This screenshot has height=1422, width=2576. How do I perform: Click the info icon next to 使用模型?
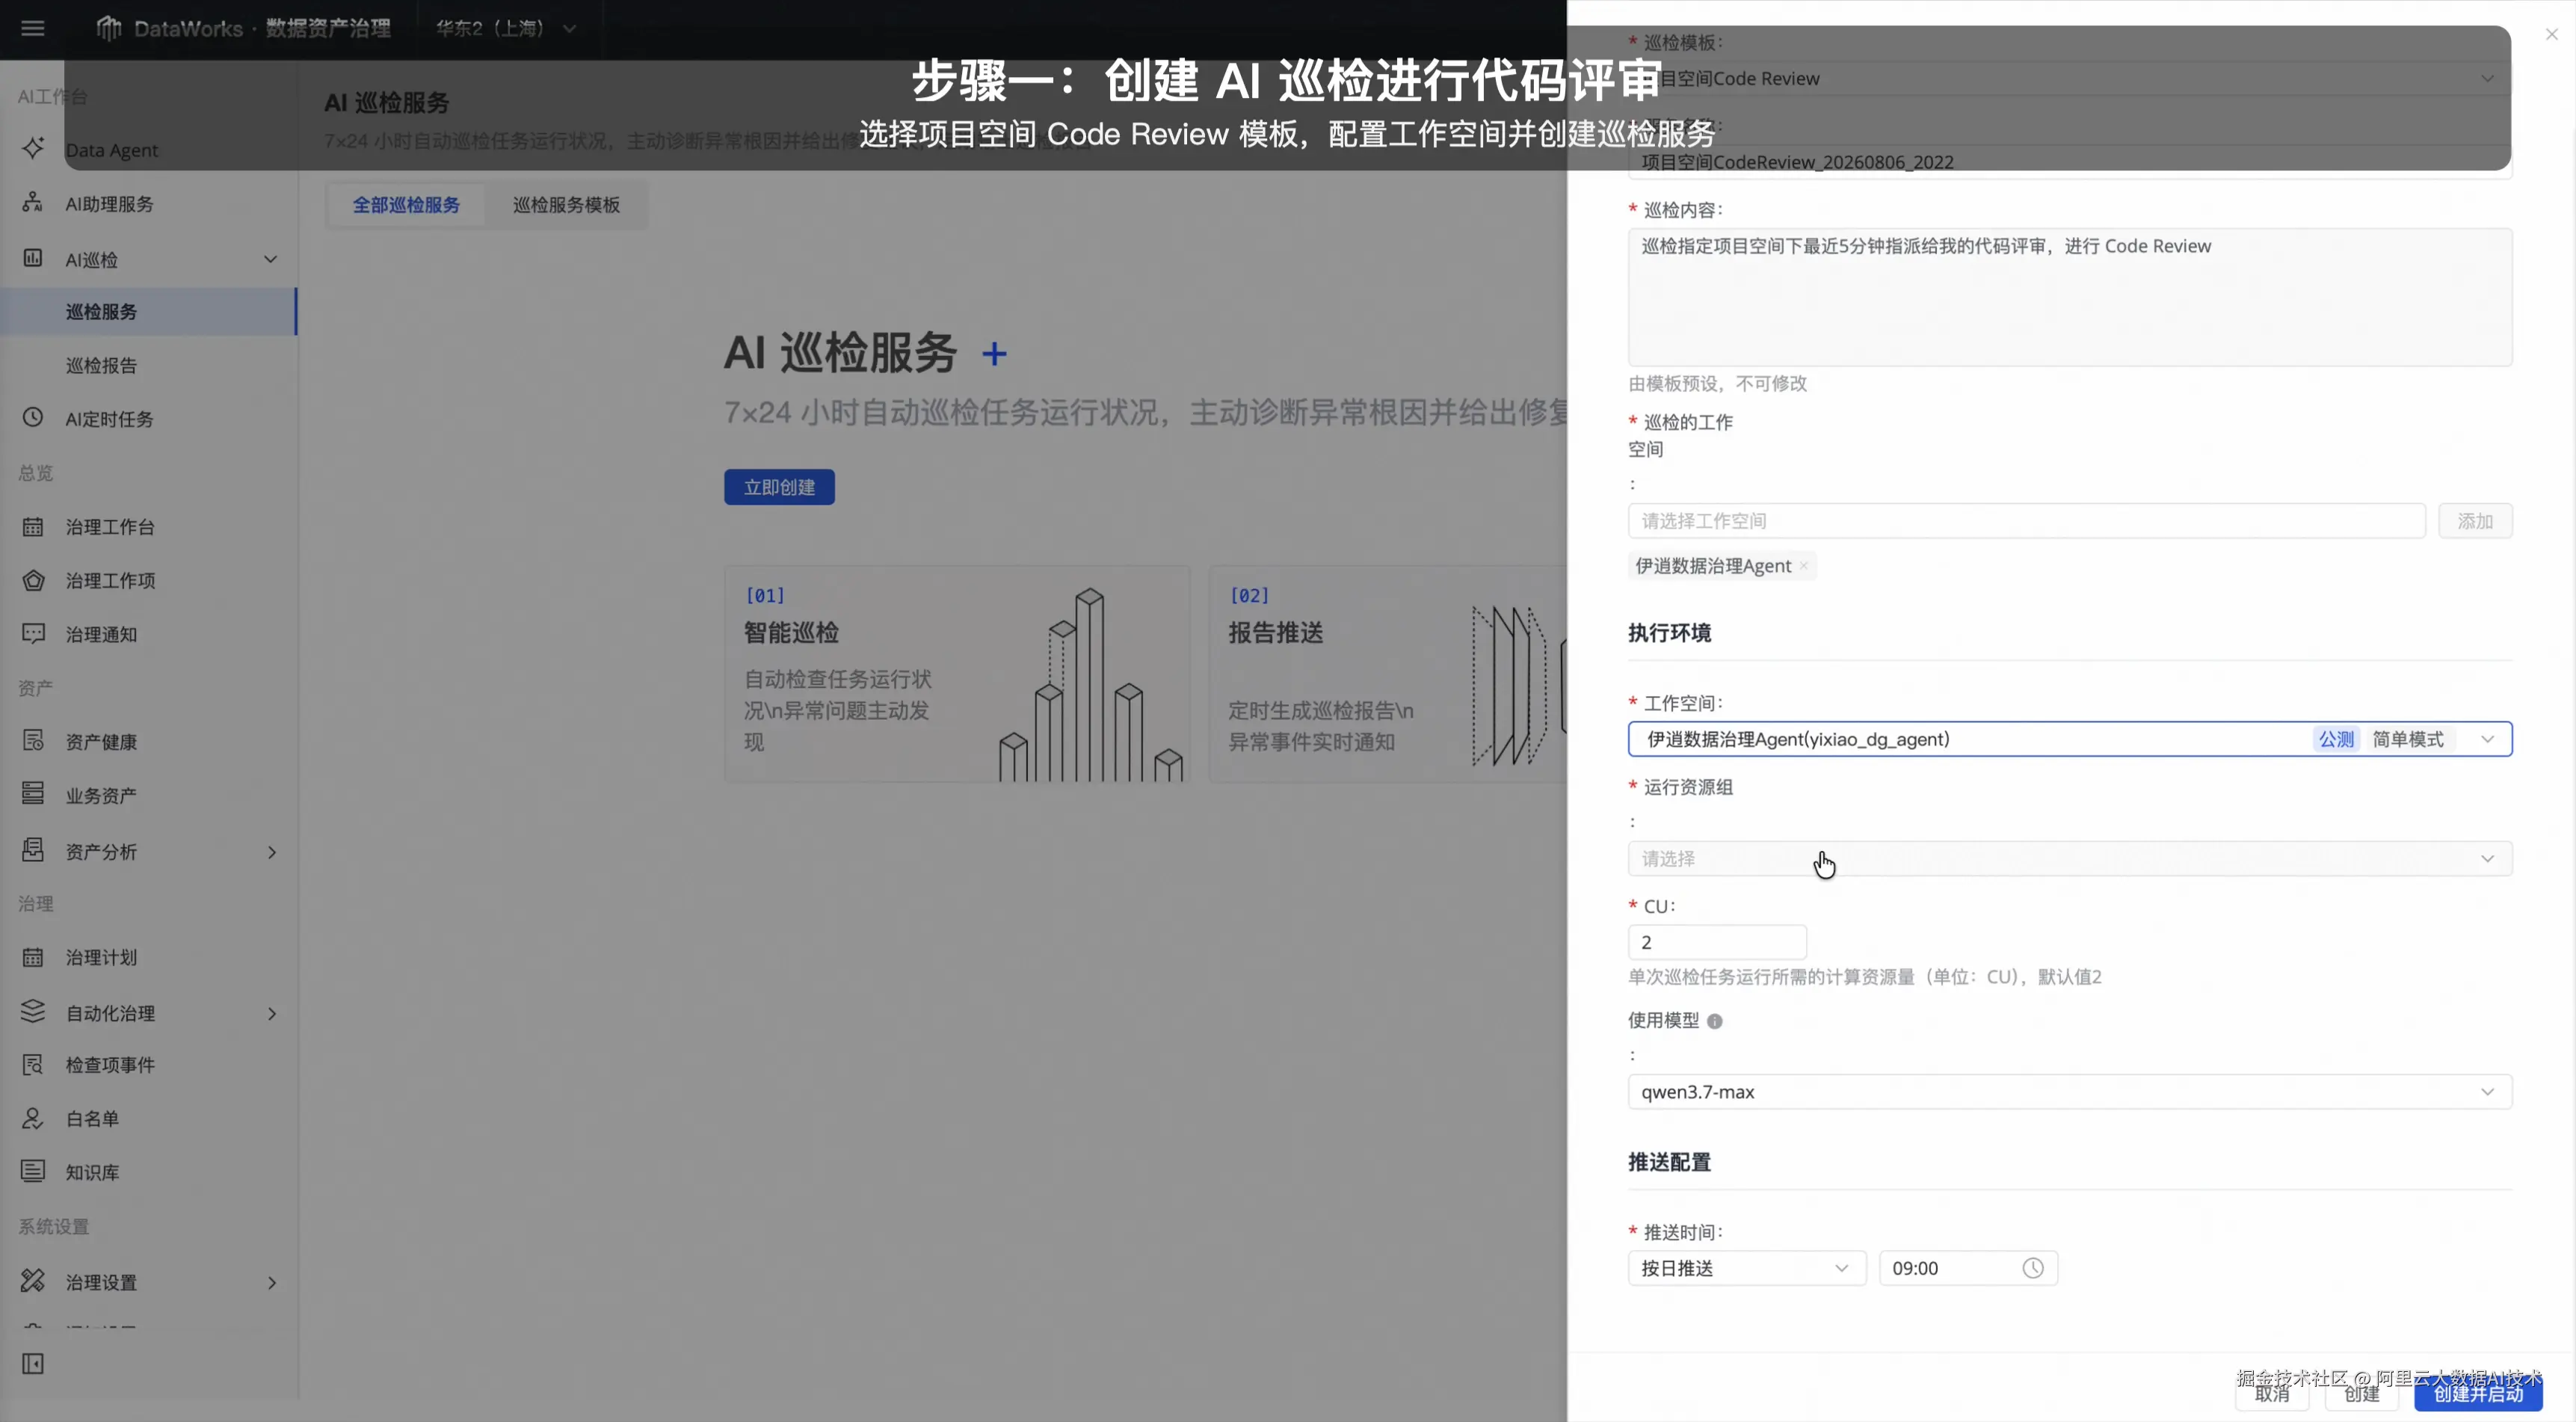[x=1715, y=1021]
